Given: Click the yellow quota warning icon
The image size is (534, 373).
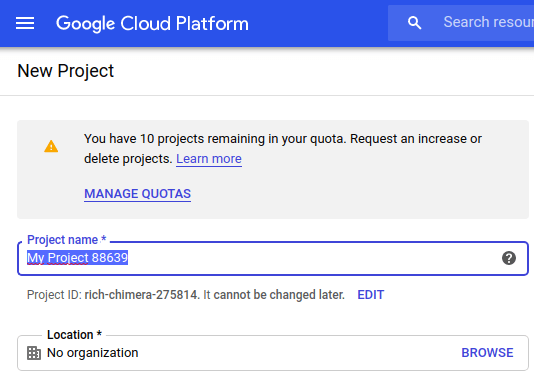Looking at the screenshot, I should pos(51,146).
